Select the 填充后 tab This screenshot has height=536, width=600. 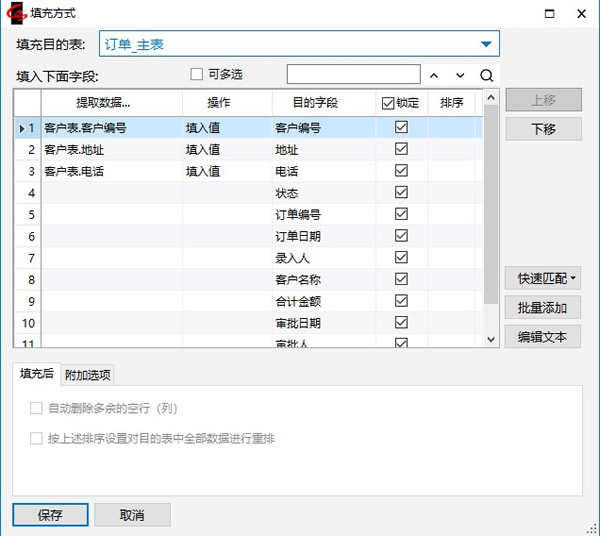click(37, 374)
